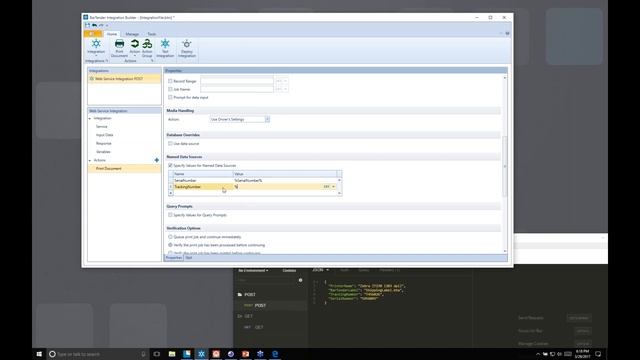Viewport: 640px width, 360px height.
Task: Switch to the Home ribbon tab
Action: pyautogui.click(x=112, y=34)
